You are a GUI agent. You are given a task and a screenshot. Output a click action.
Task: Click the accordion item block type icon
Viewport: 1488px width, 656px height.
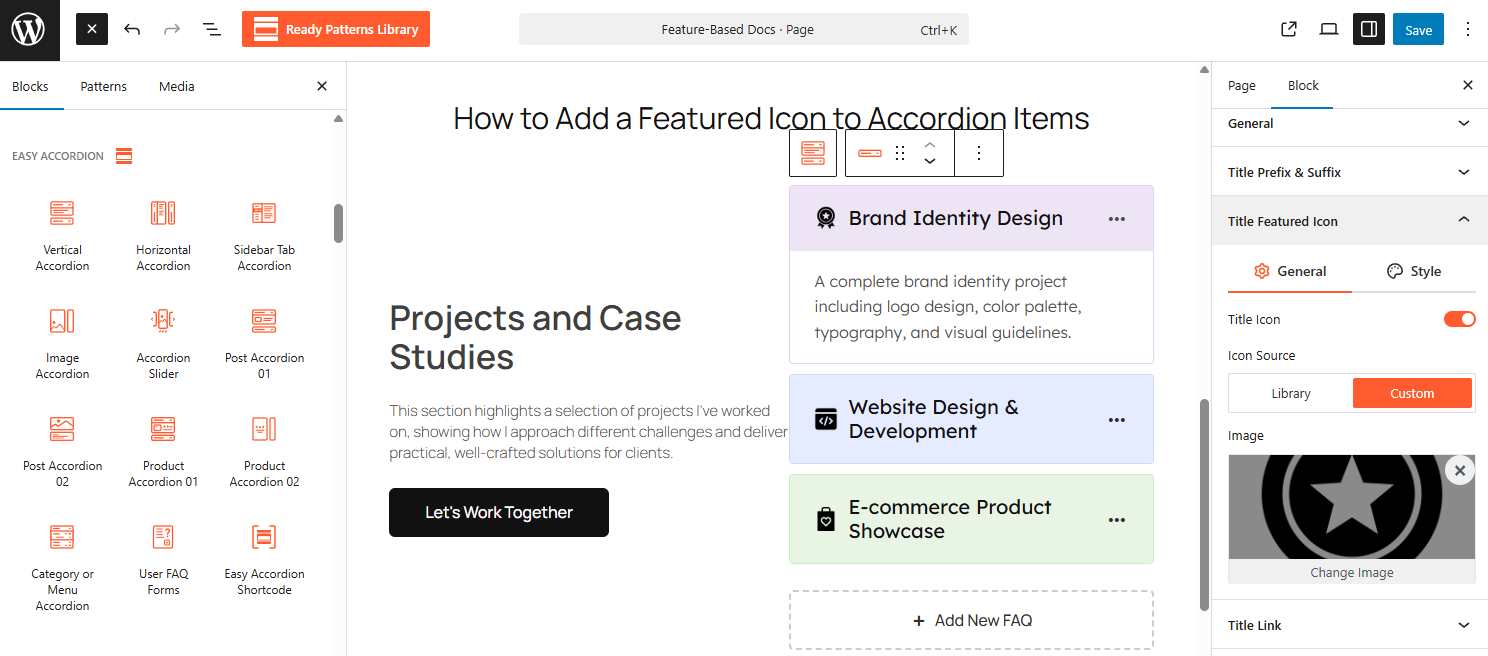point(870,153)
